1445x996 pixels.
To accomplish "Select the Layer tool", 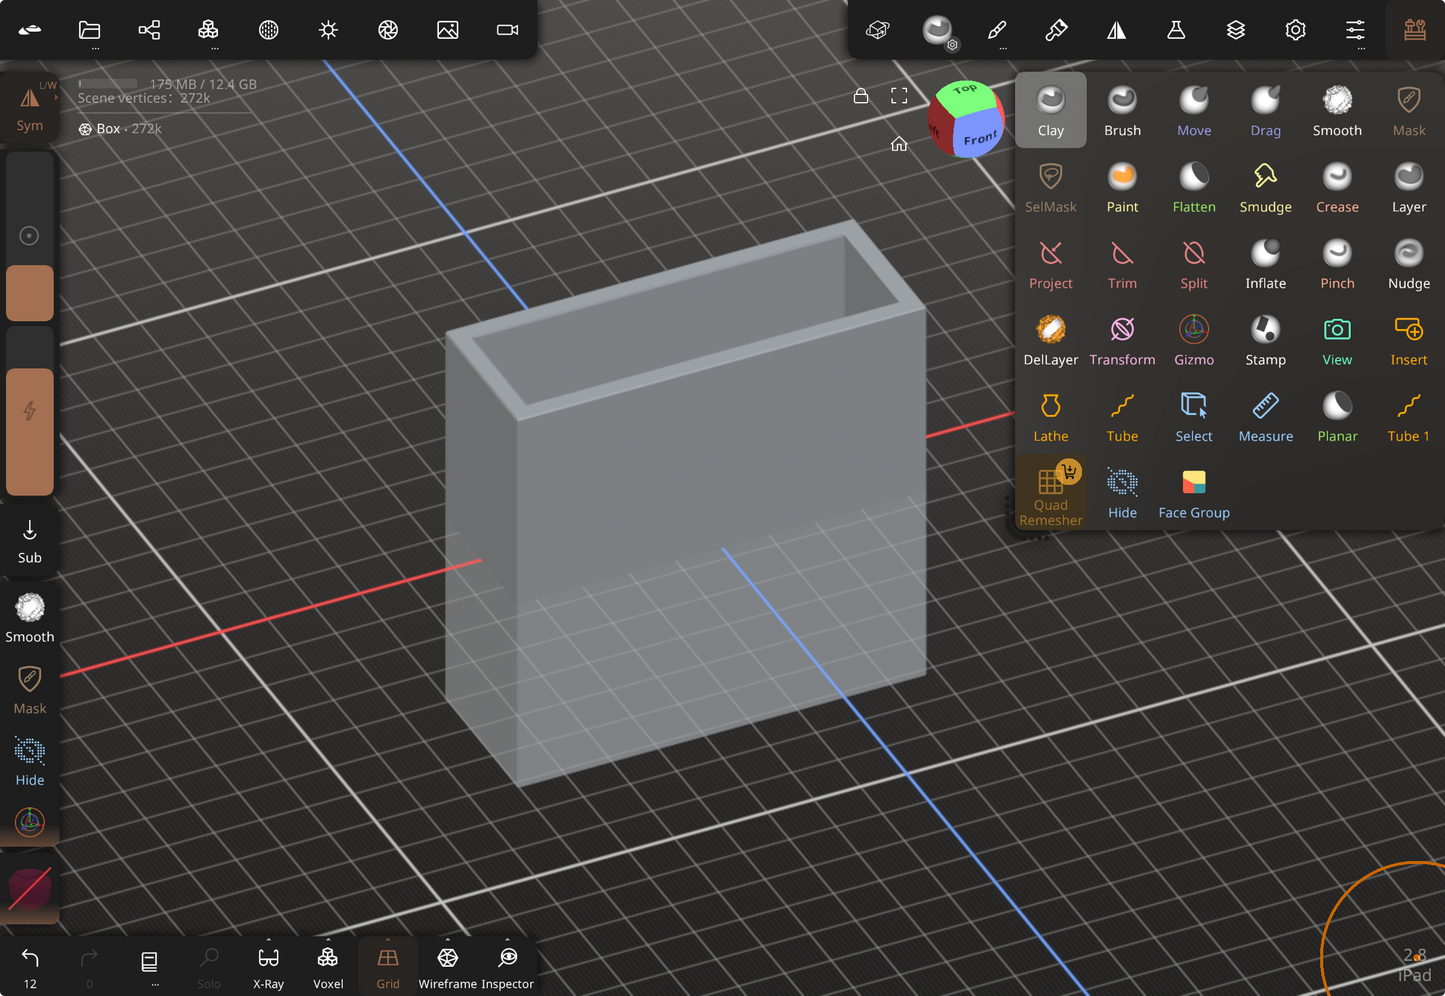I will coord(1409,187).
